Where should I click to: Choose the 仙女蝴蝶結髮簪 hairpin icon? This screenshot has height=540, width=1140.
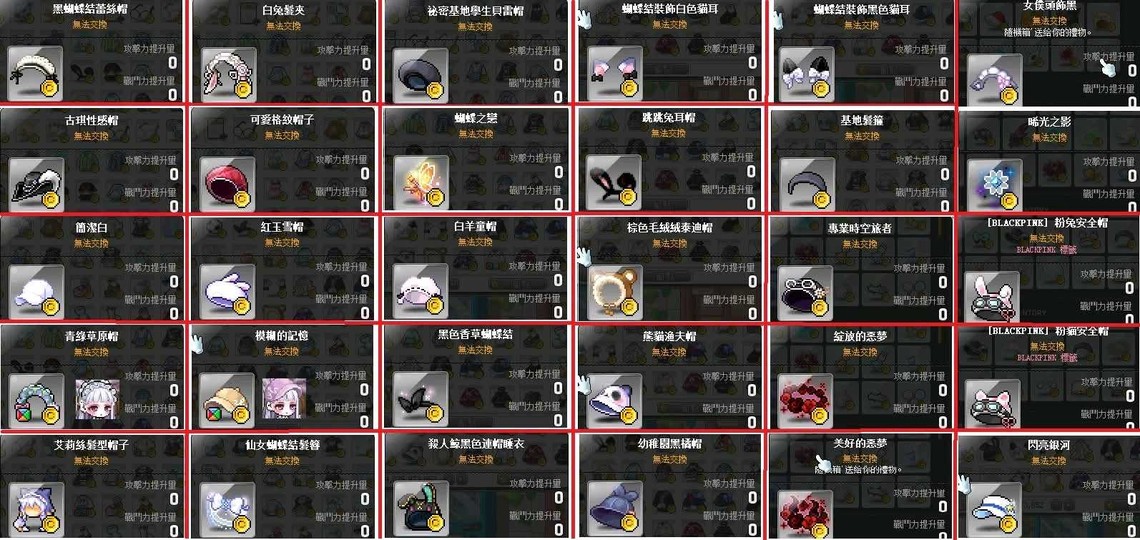pos(228,509)
